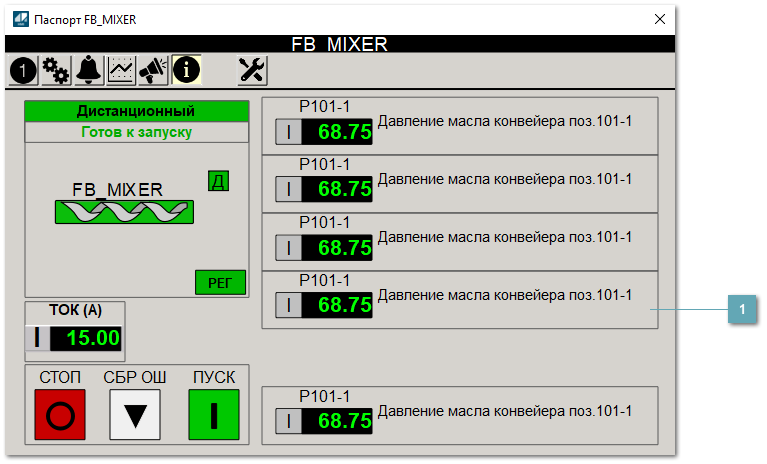Toggle the switch in the topmost P101-1 row
The width and height of the screenshot is (767, 464).
[288, 131]
